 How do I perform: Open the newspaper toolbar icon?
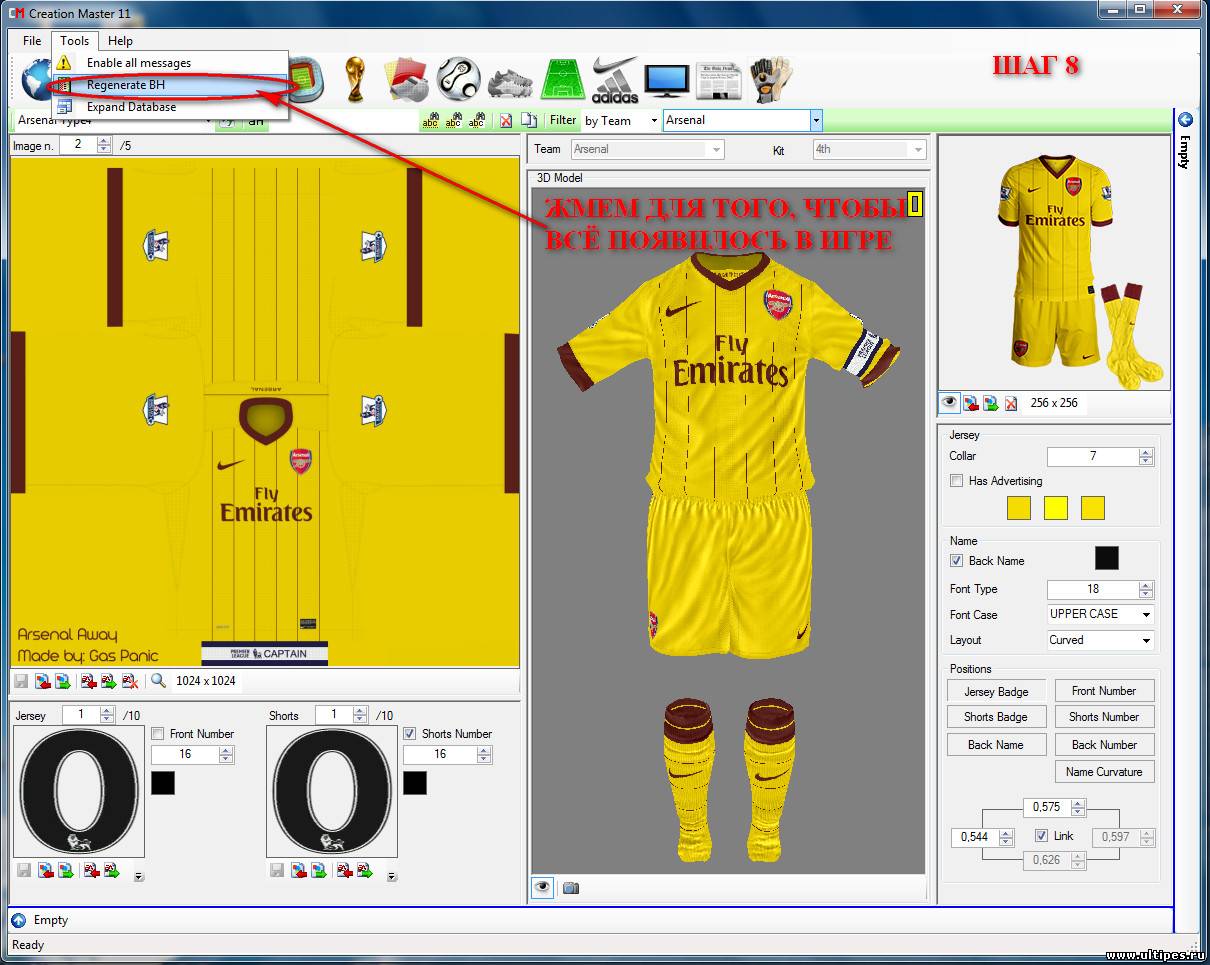(718, 79)
